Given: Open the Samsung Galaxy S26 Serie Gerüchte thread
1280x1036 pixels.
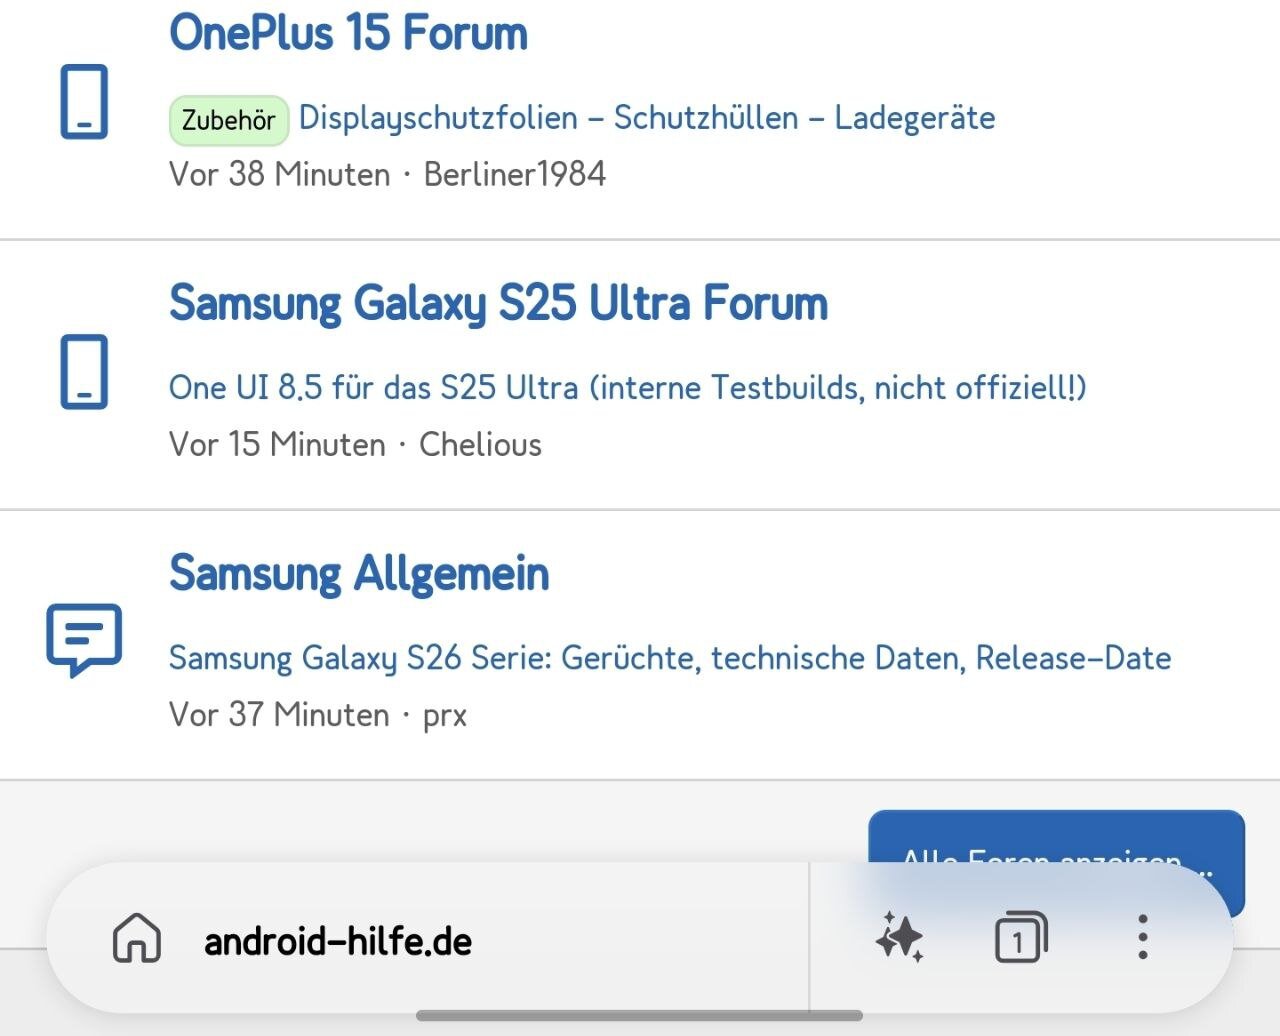Looking at the screenshot, I should click(x=670, y=658).
